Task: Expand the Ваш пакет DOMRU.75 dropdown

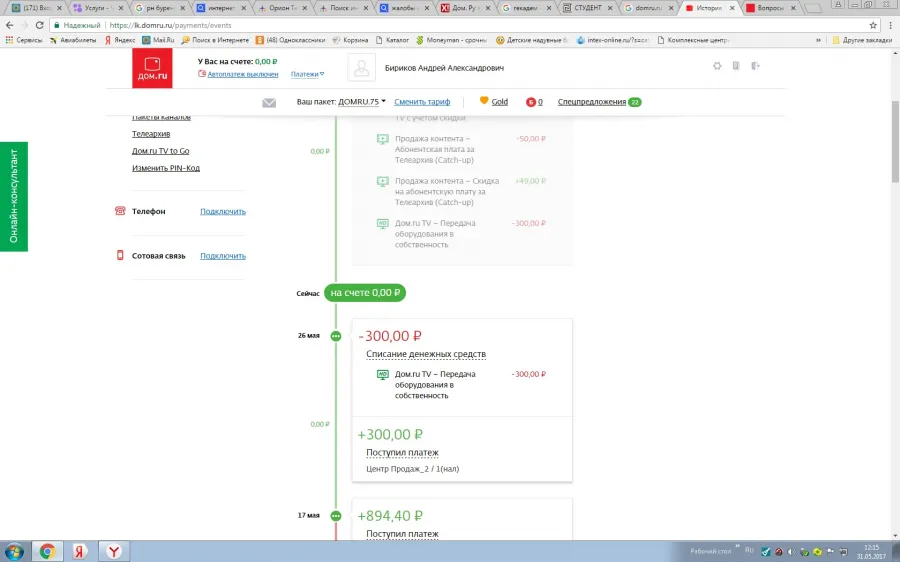Action: [x=362, y=102]
